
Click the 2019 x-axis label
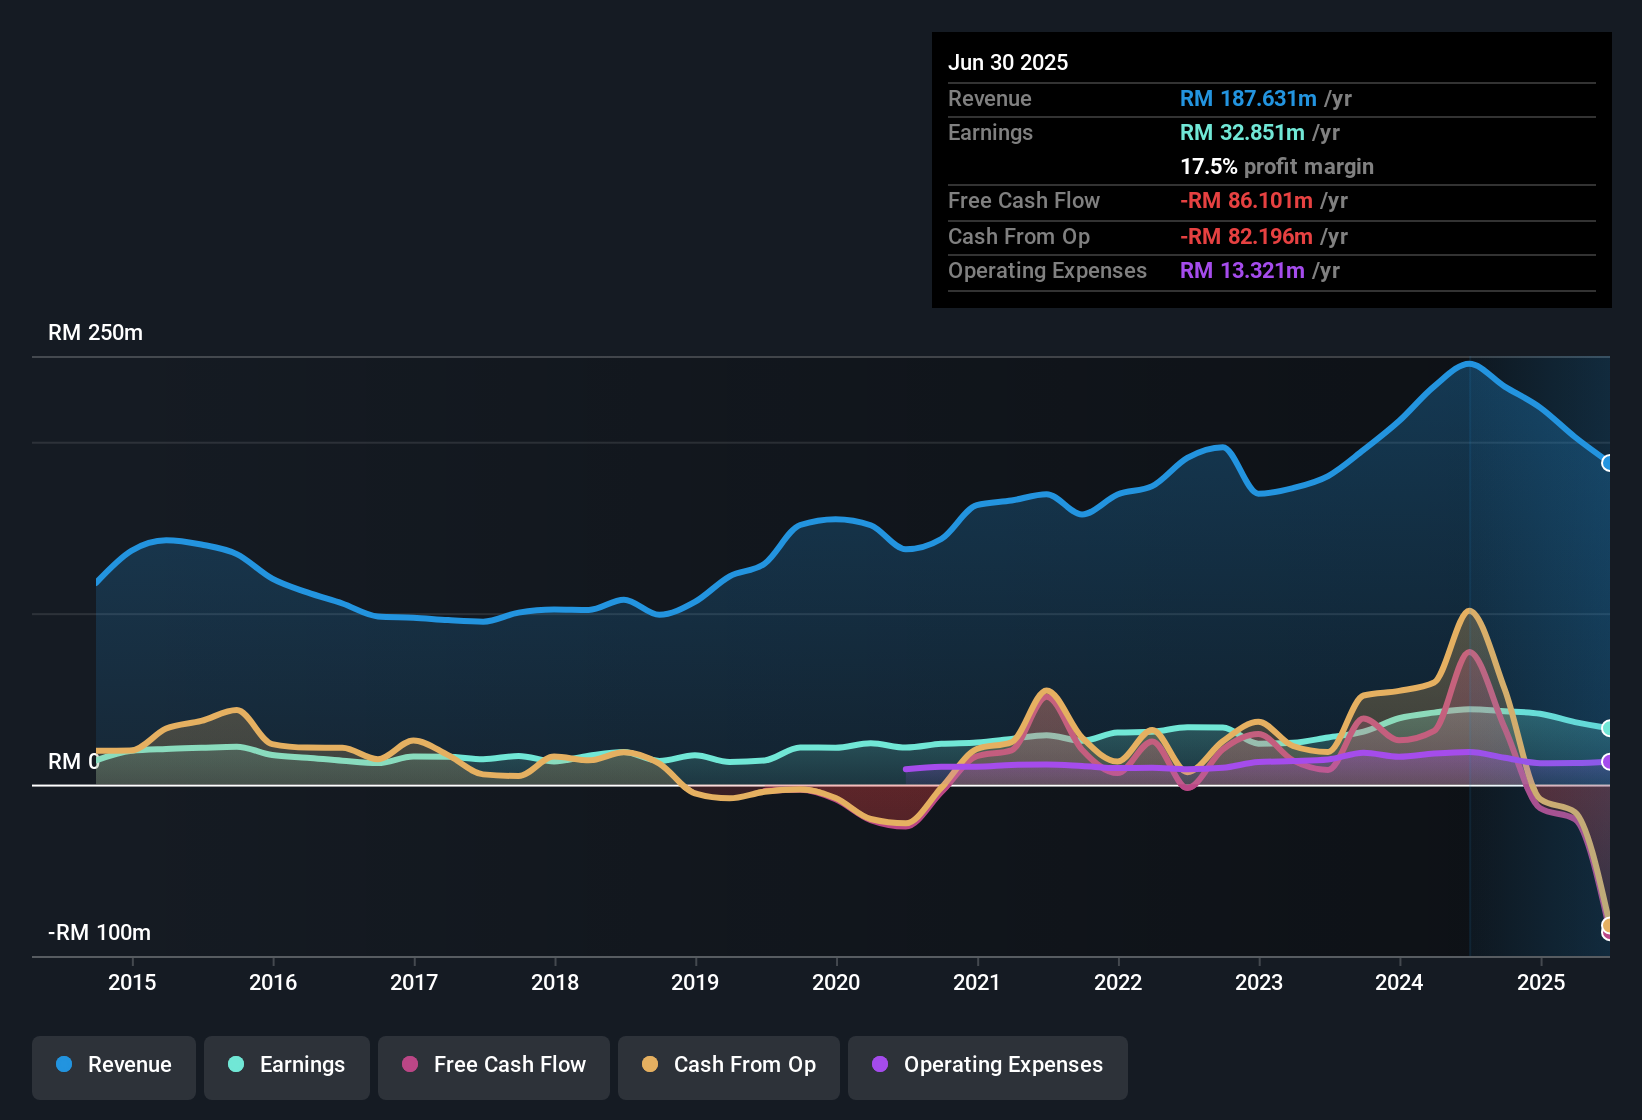695,982
